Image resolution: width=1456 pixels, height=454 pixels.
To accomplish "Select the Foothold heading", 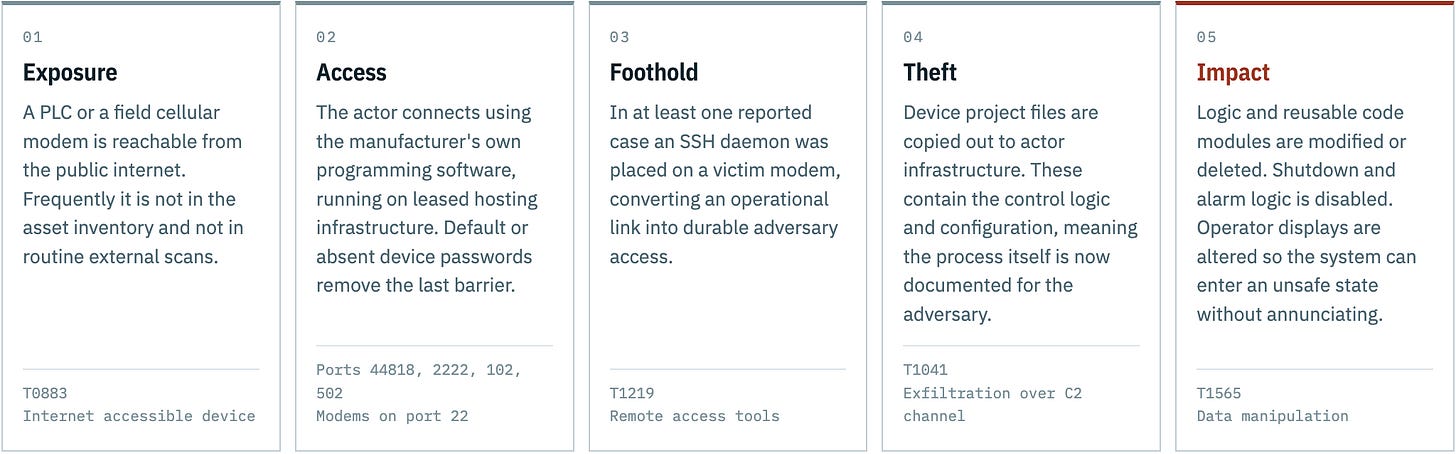I will (x=654, y=73).
